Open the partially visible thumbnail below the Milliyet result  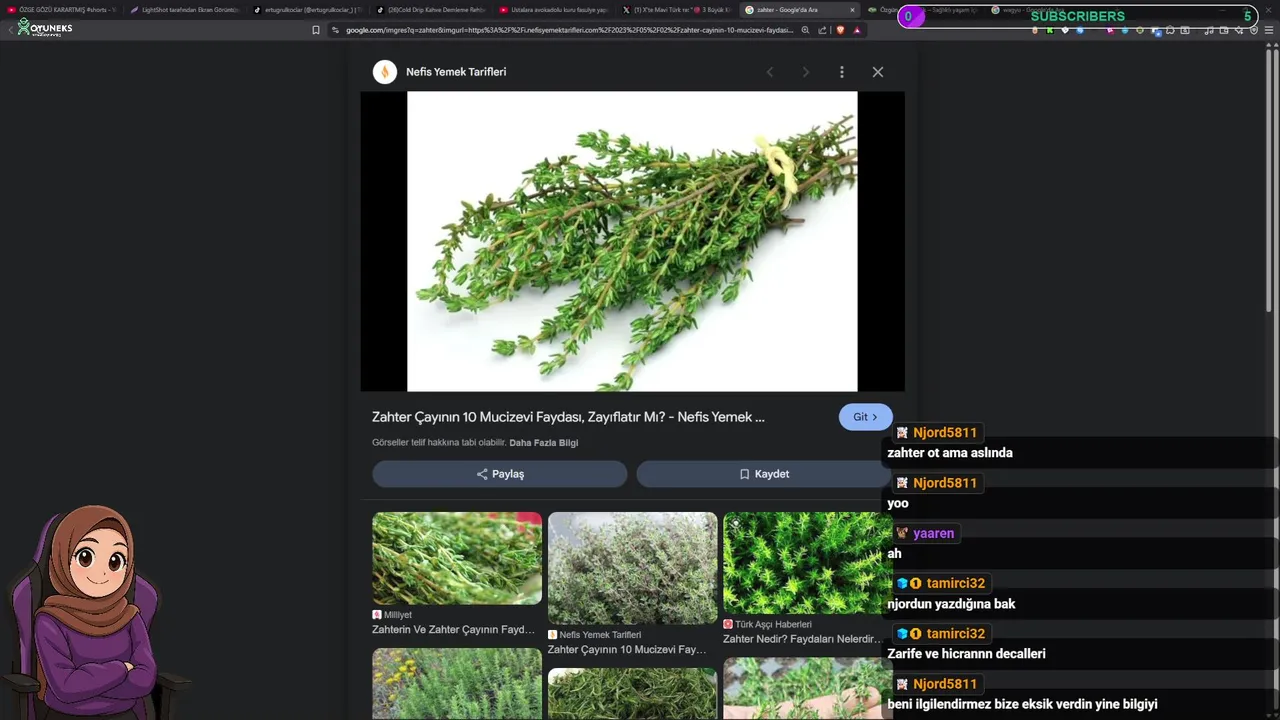(x=457, y=684)
